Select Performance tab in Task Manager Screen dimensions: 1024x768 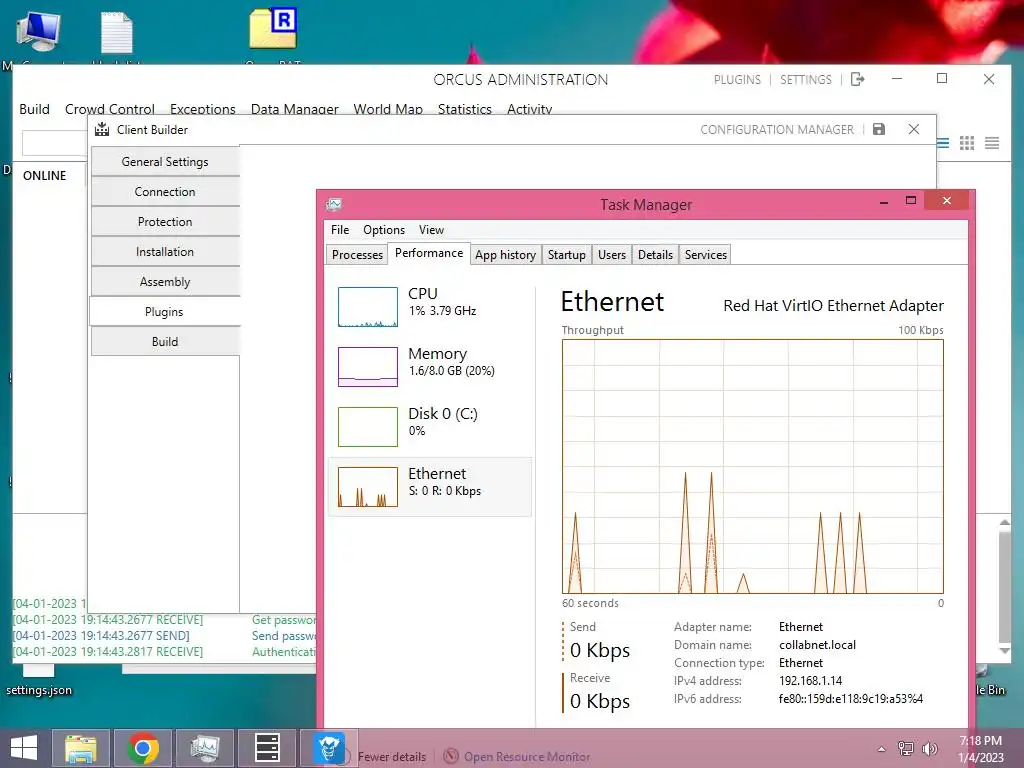(429, 253)
